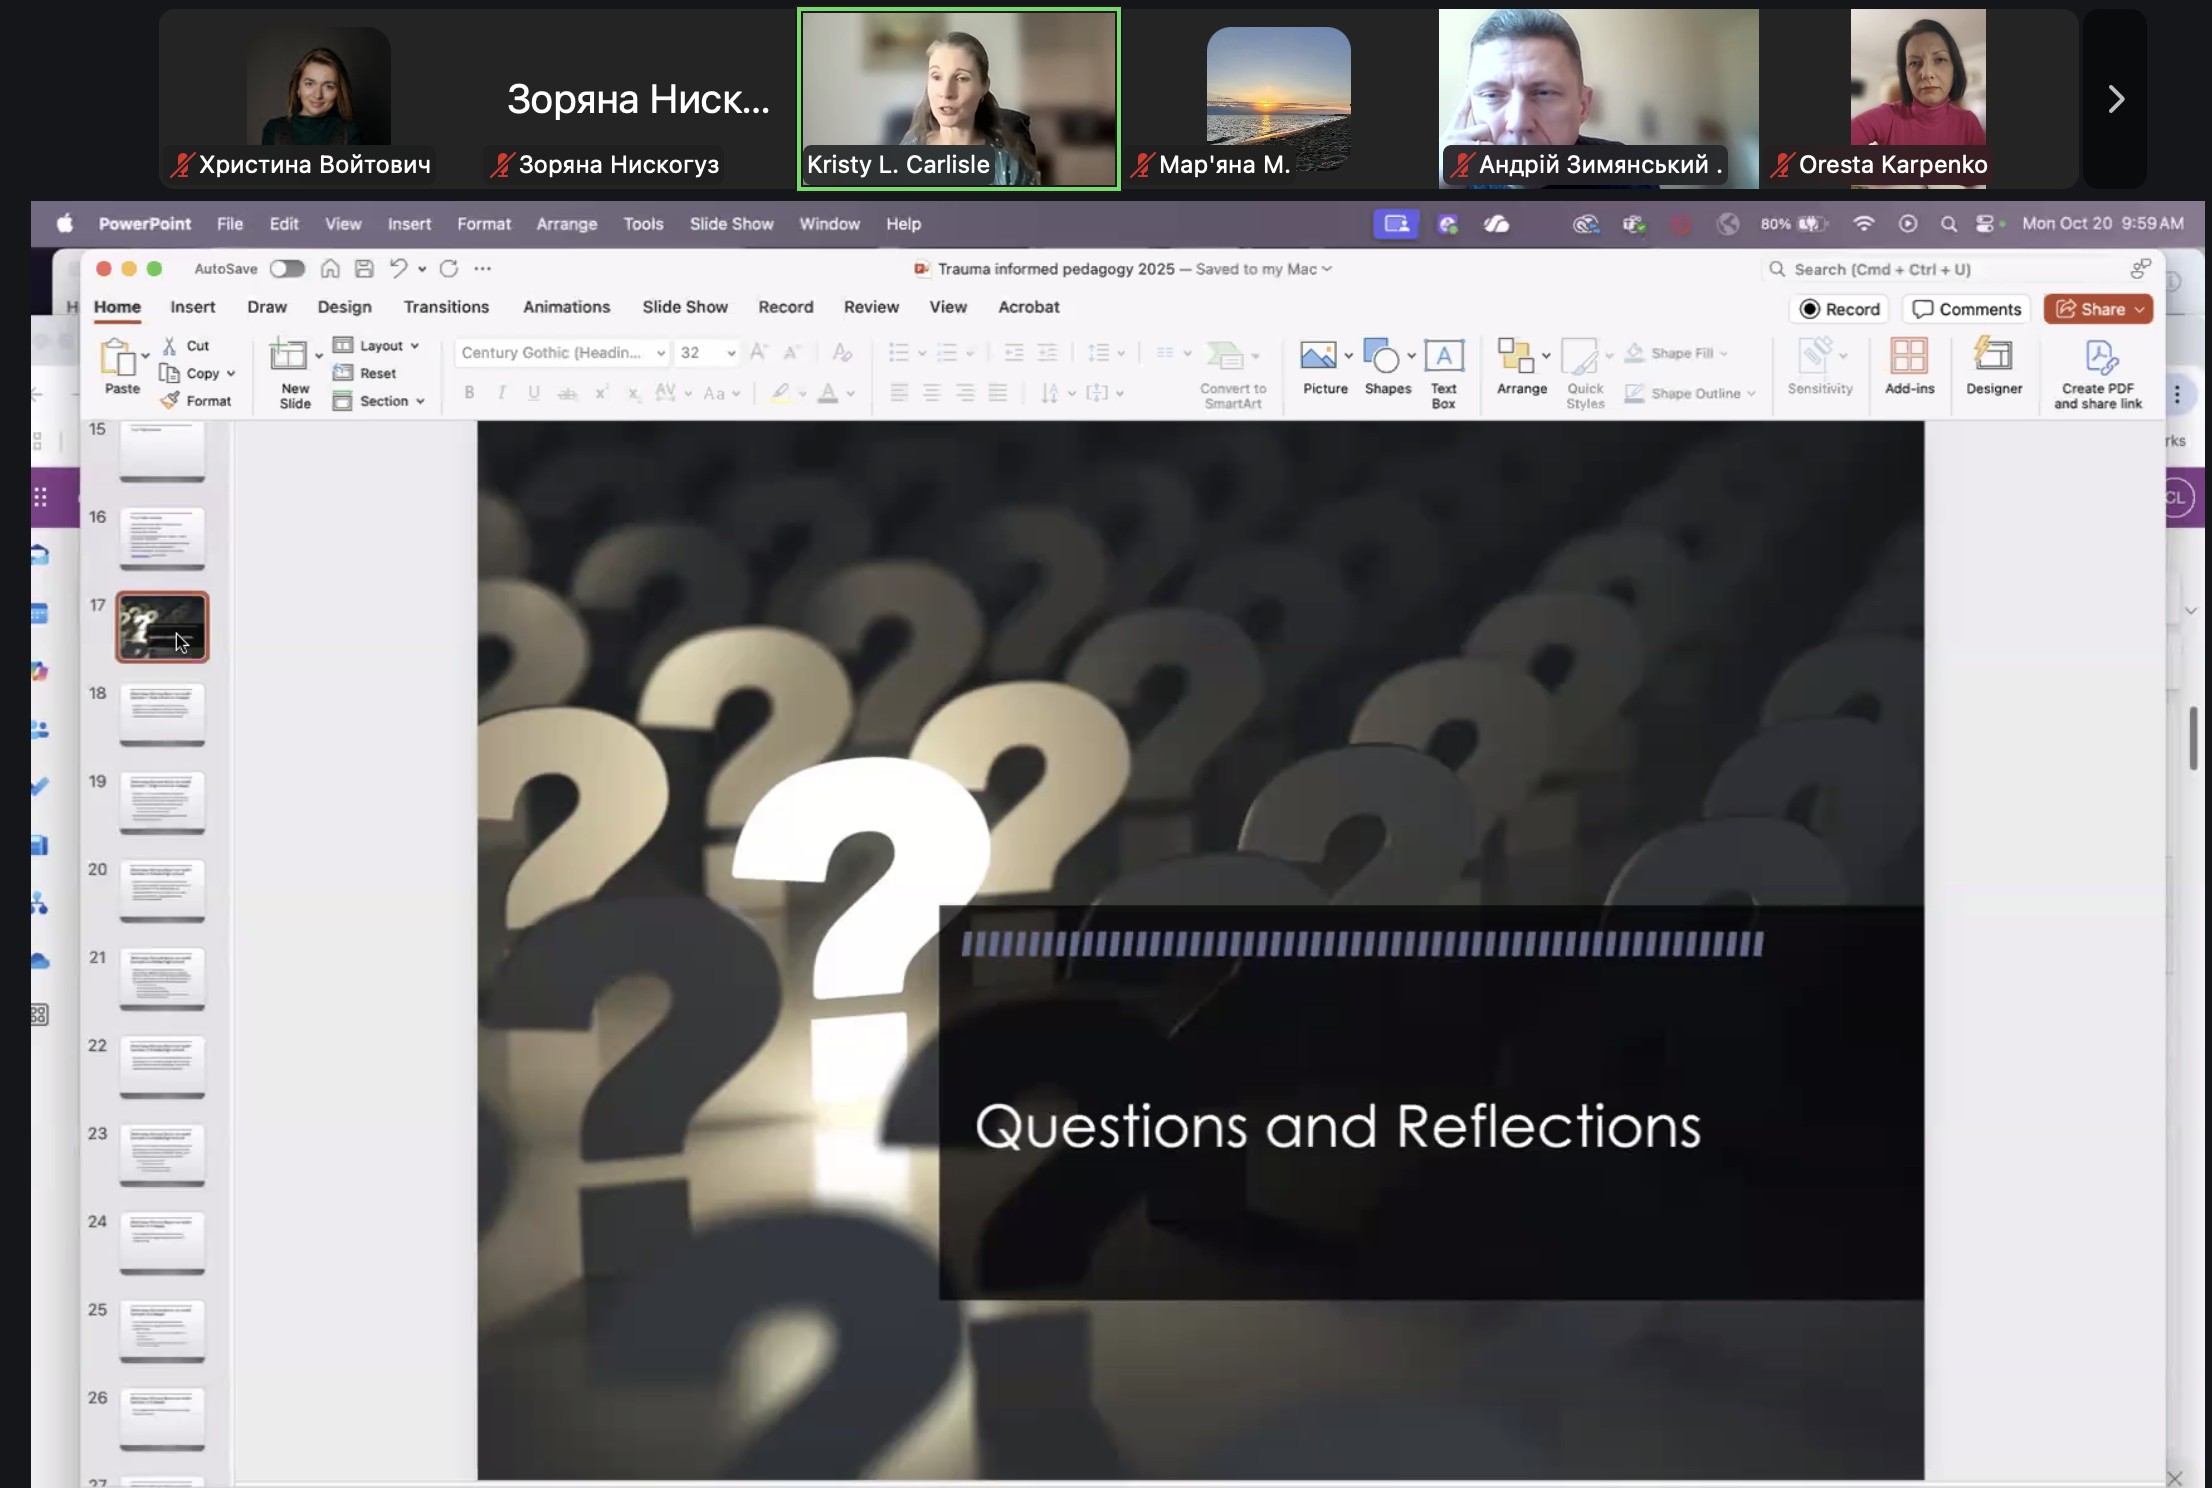Image resolution: width=2212 pixels, height=1488 pixels.
Task: Toggle the AutoSave switch
Action: click(x=287, y=268)
